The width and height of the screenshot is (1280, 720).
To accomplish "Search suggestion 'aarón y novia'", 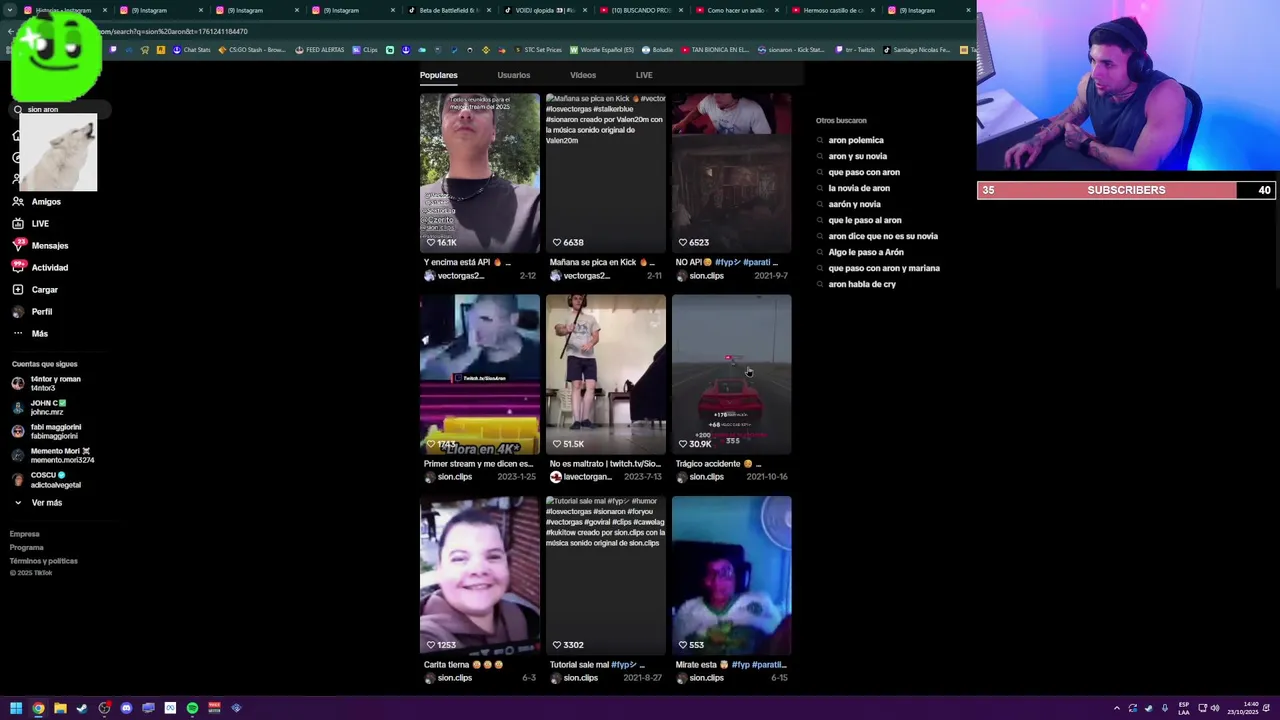I will [854, 204].
